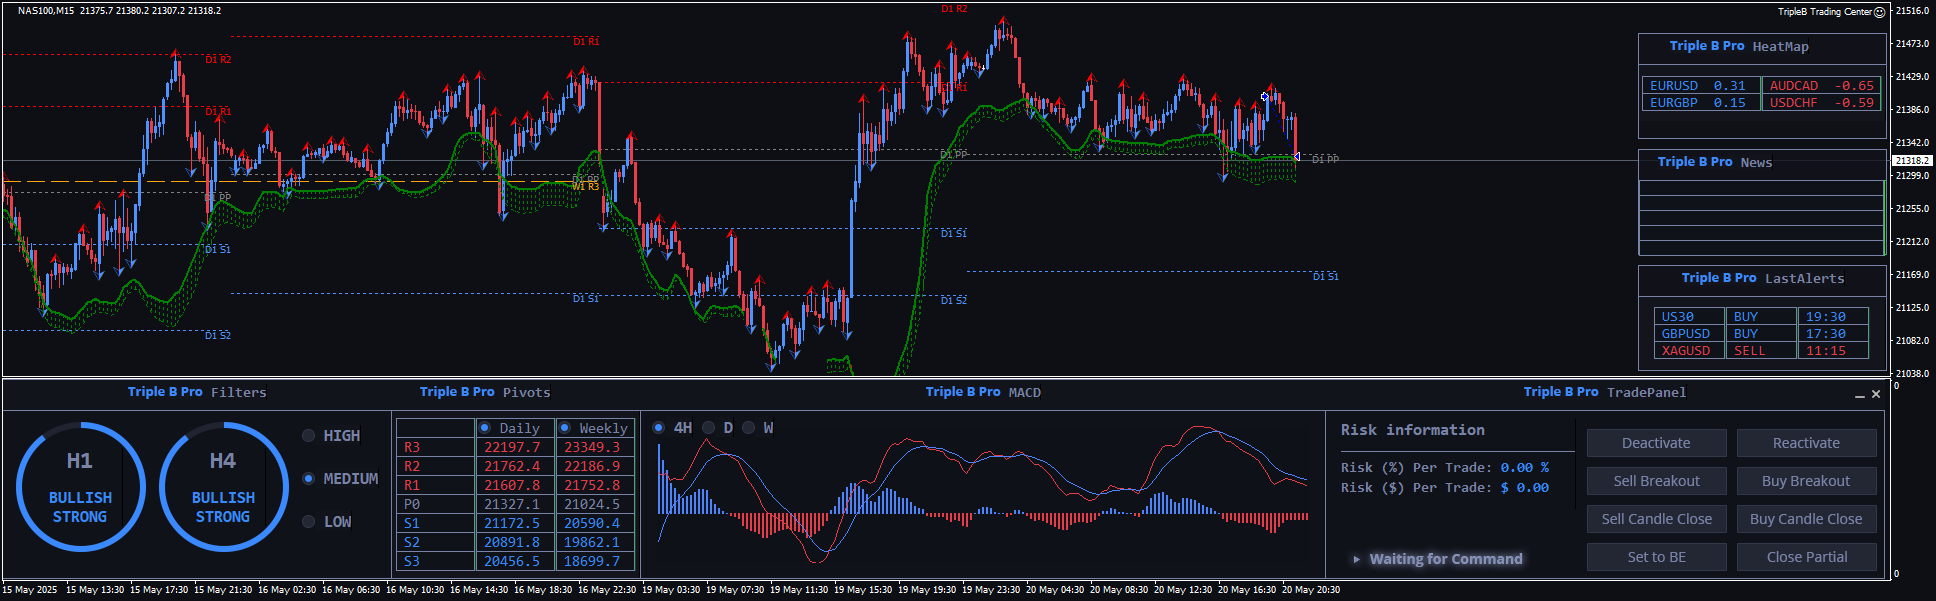The height and width of the screenshot is (601, 1936).
Task: Click the H4 Bullish Strong gauge
Action: coord(223,487)
